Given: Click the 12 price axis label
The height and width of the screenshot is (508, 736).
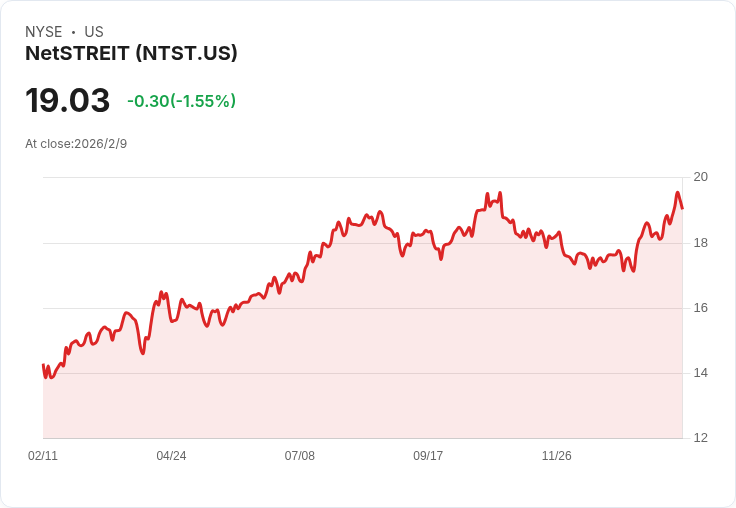Looking at the screenshot, I should point(701,438).
